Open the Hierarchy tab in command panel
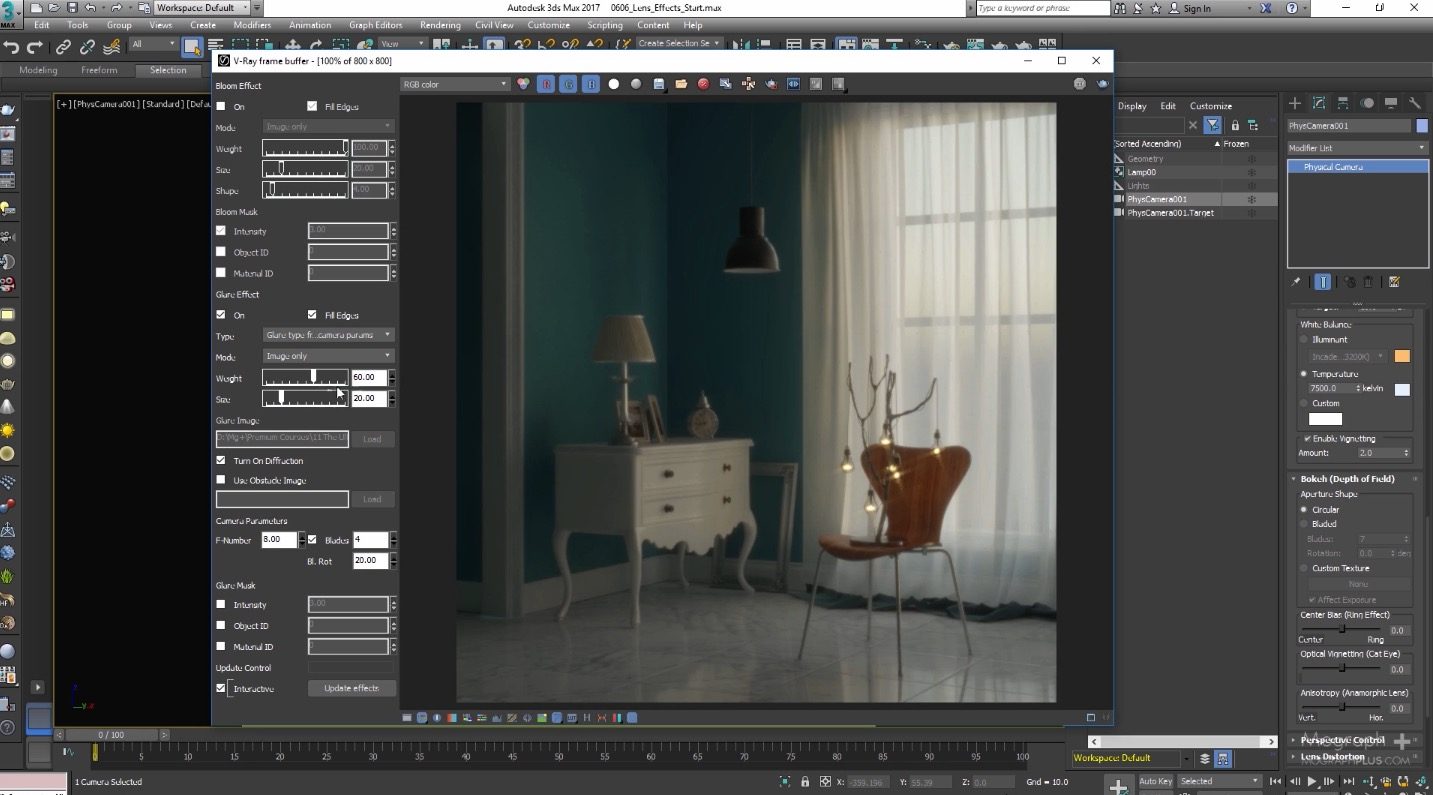 point(1343,103)
